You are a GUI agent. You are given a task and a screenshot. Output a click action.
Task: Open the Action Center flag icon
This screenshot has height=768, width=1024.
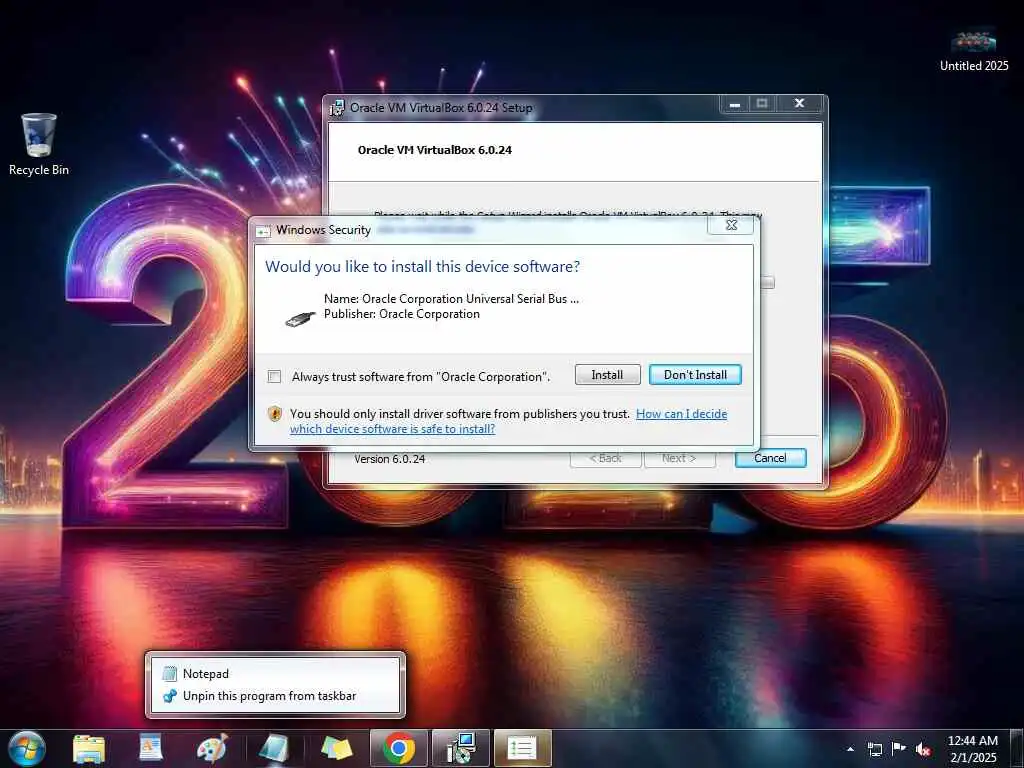click(x=899, y=749)
